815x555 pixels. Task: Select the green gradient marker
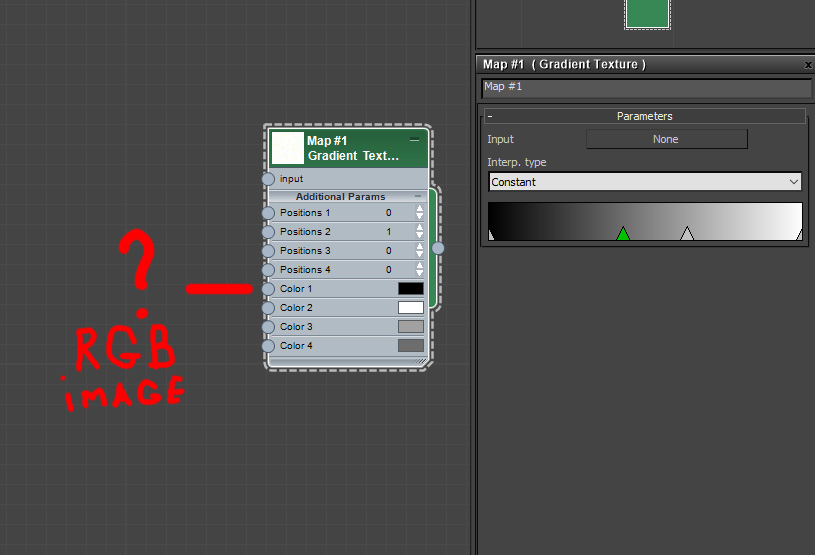623,234
